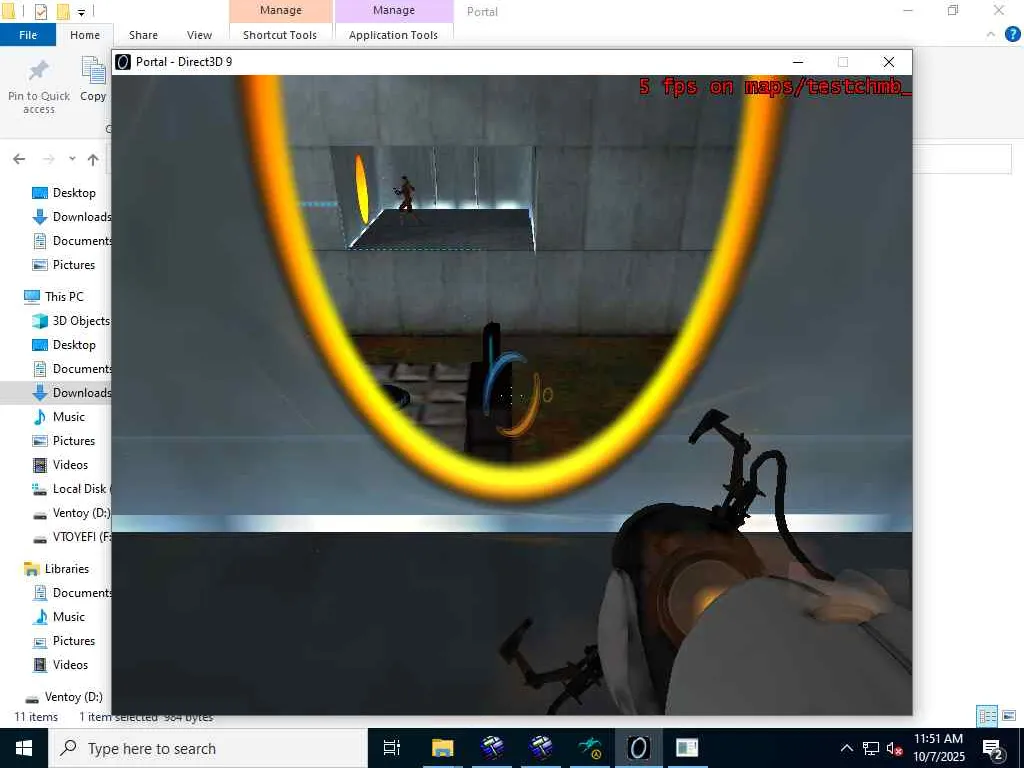
Task: Select the bottom Ventoy (D:) entry
Action: coord(72,697)
